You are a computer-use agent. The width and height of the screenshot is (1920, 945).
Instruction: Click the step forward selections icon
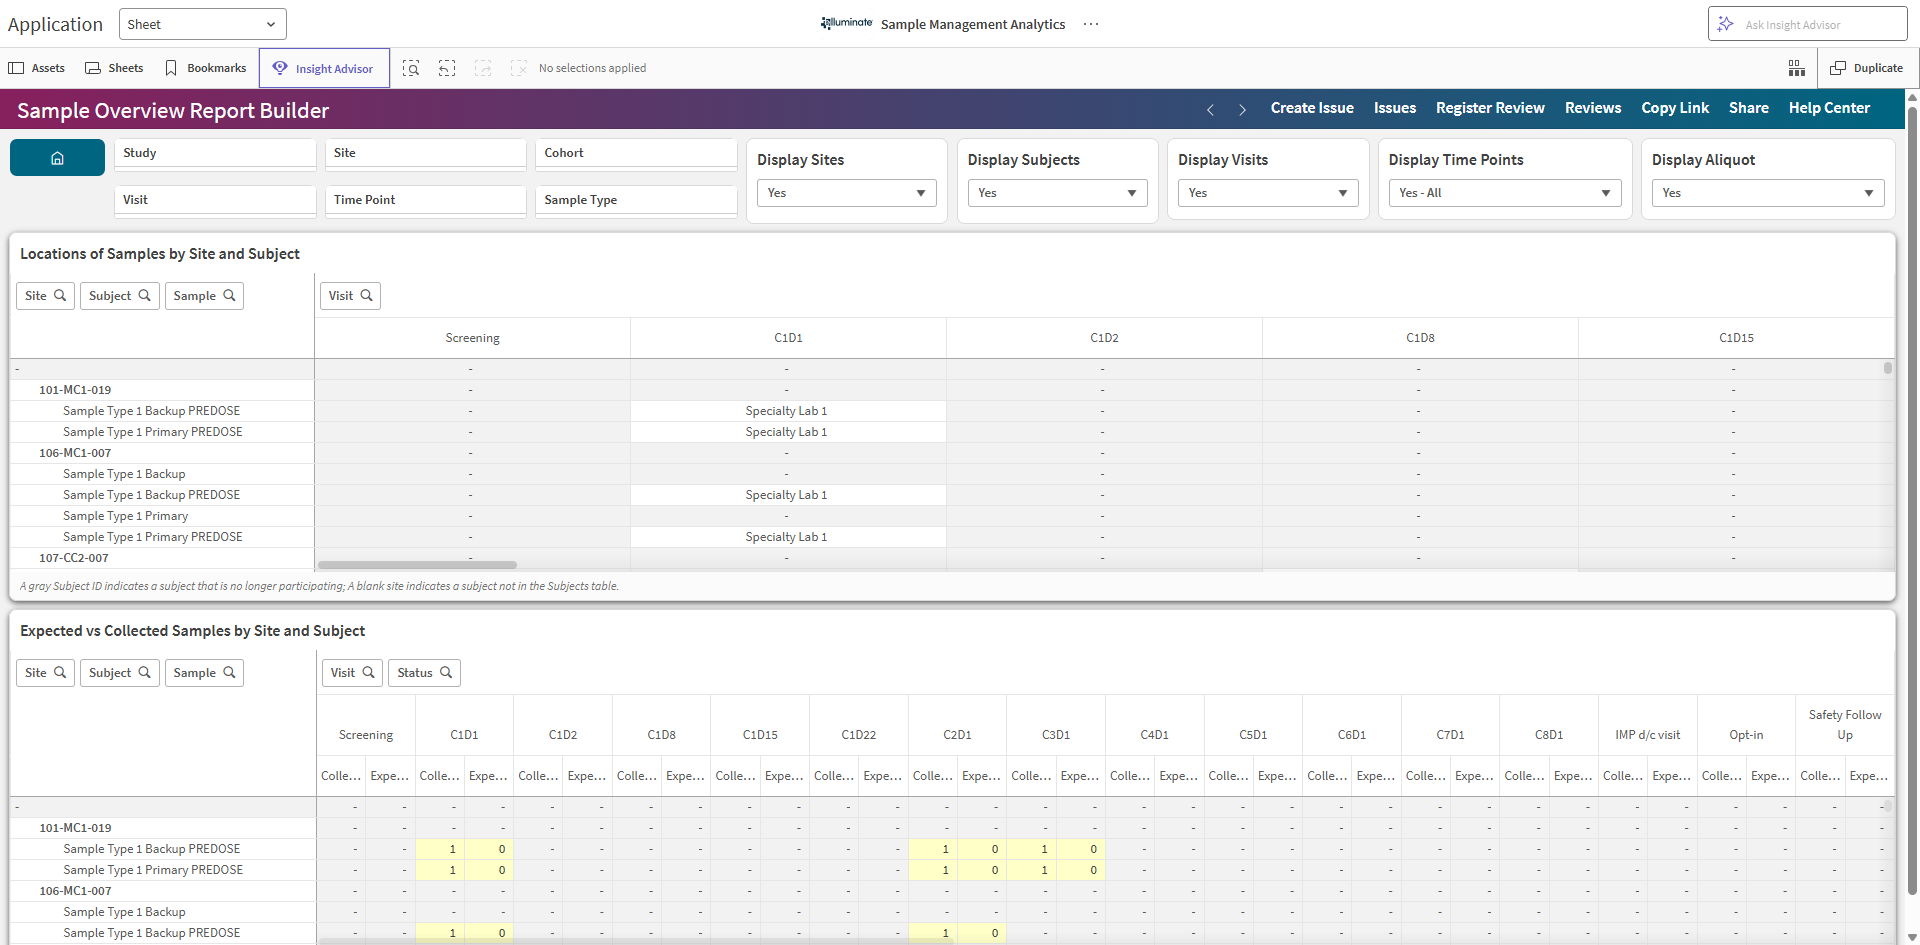pyautogui.click(x=483, y=68)
